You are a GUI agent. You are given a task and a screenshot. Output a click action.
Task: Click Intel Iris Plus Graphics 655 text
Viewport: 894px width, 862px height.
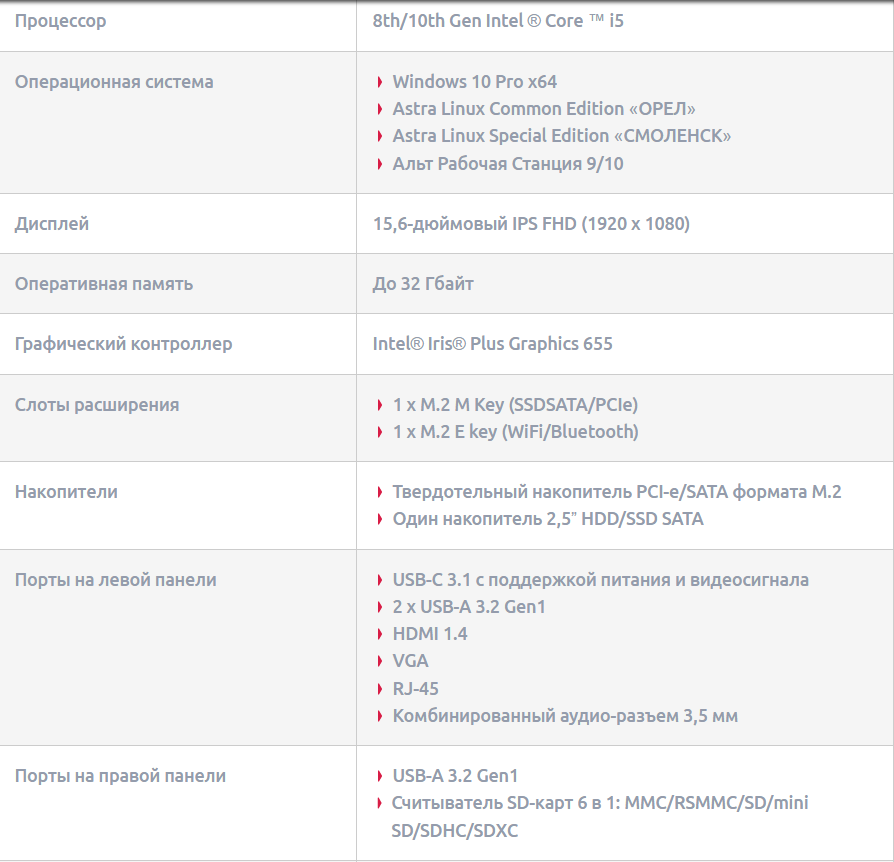tap(492, 344)
